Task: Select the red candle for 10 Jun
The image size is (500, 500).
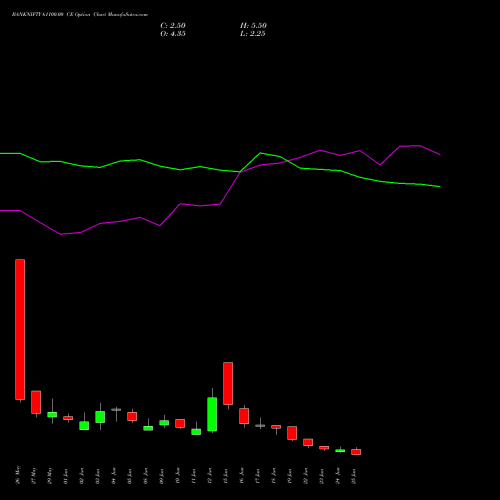Action: pos(180,423)
